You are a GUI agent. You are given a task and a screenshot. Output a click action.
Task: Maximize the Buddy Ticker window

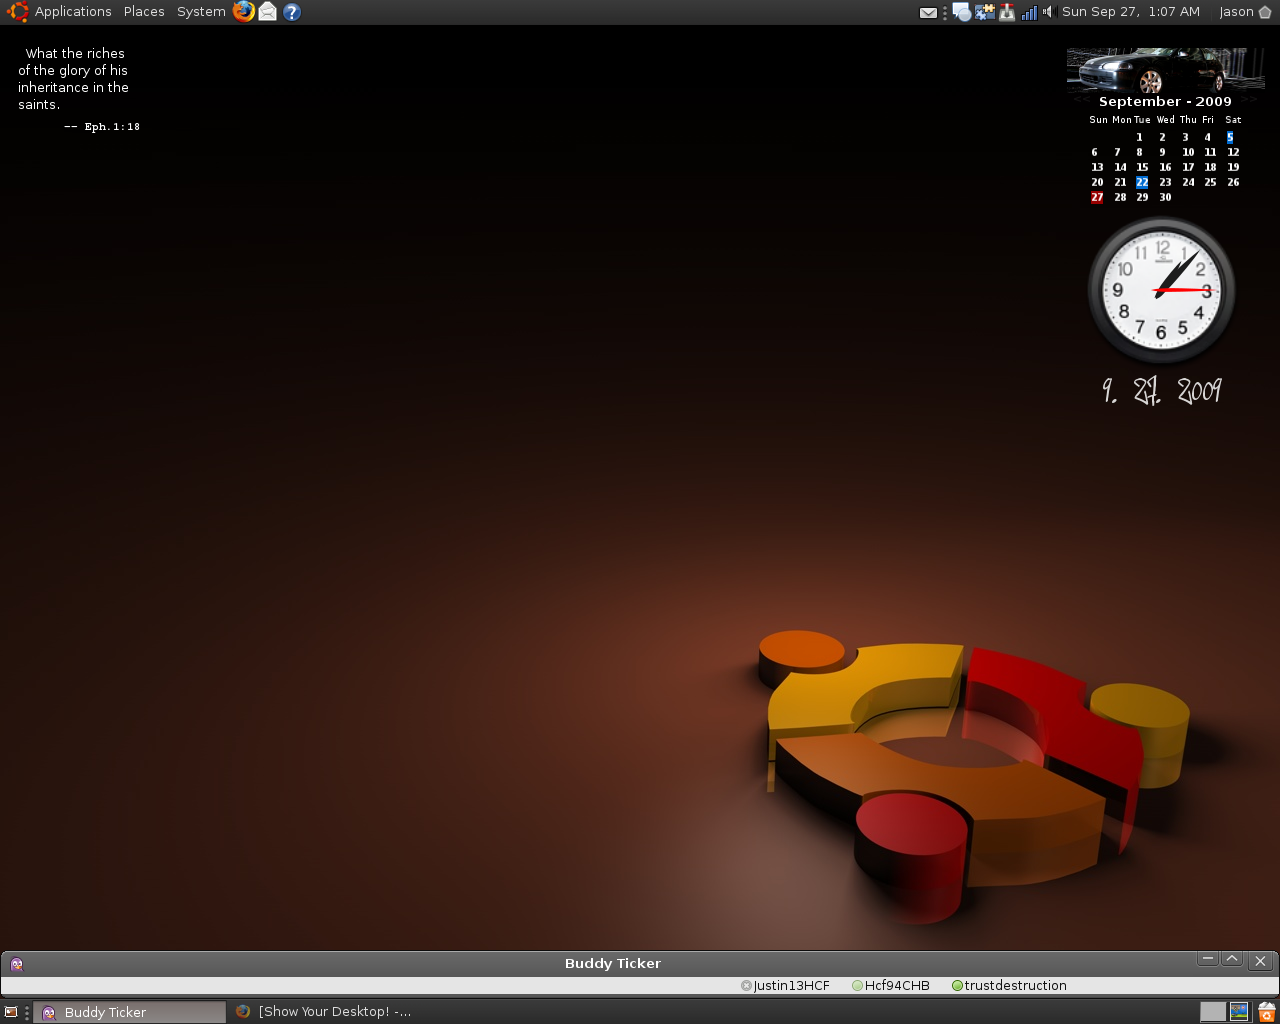(x=1232, y=960)
